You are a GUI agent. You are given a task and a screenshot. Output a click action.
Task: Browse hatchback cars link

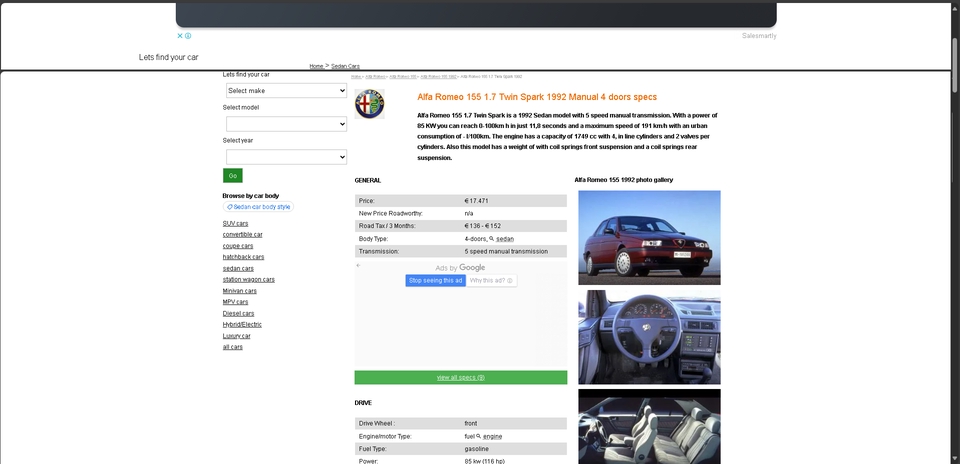pyautogui.click(x=243, y=257)
